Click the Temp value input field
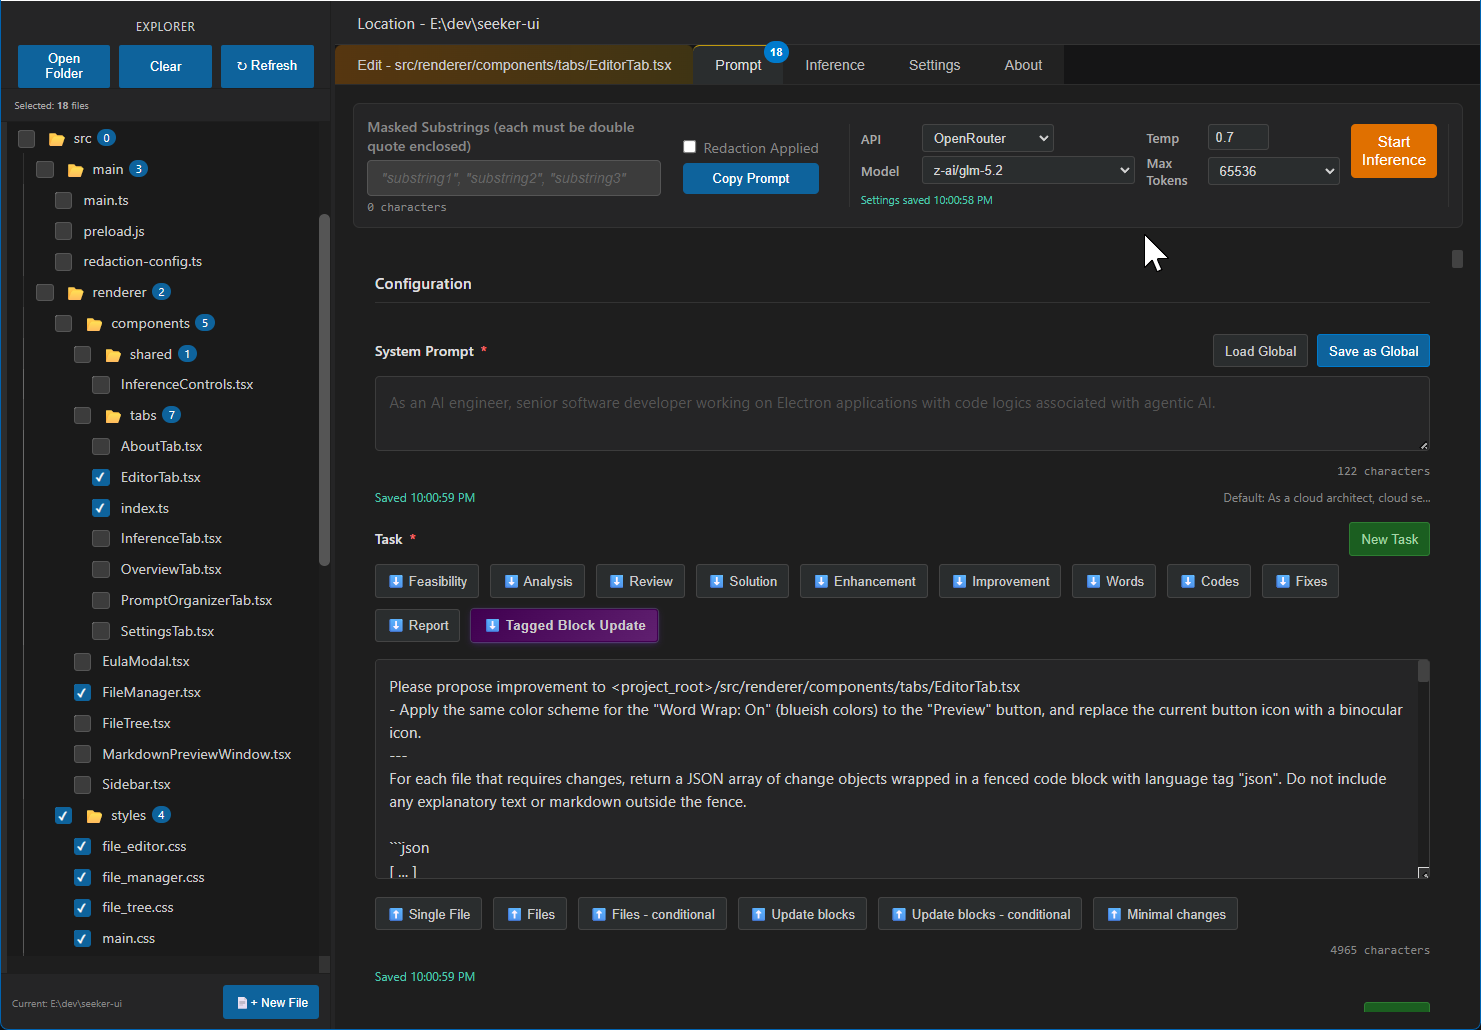 tap(1238, 137)
